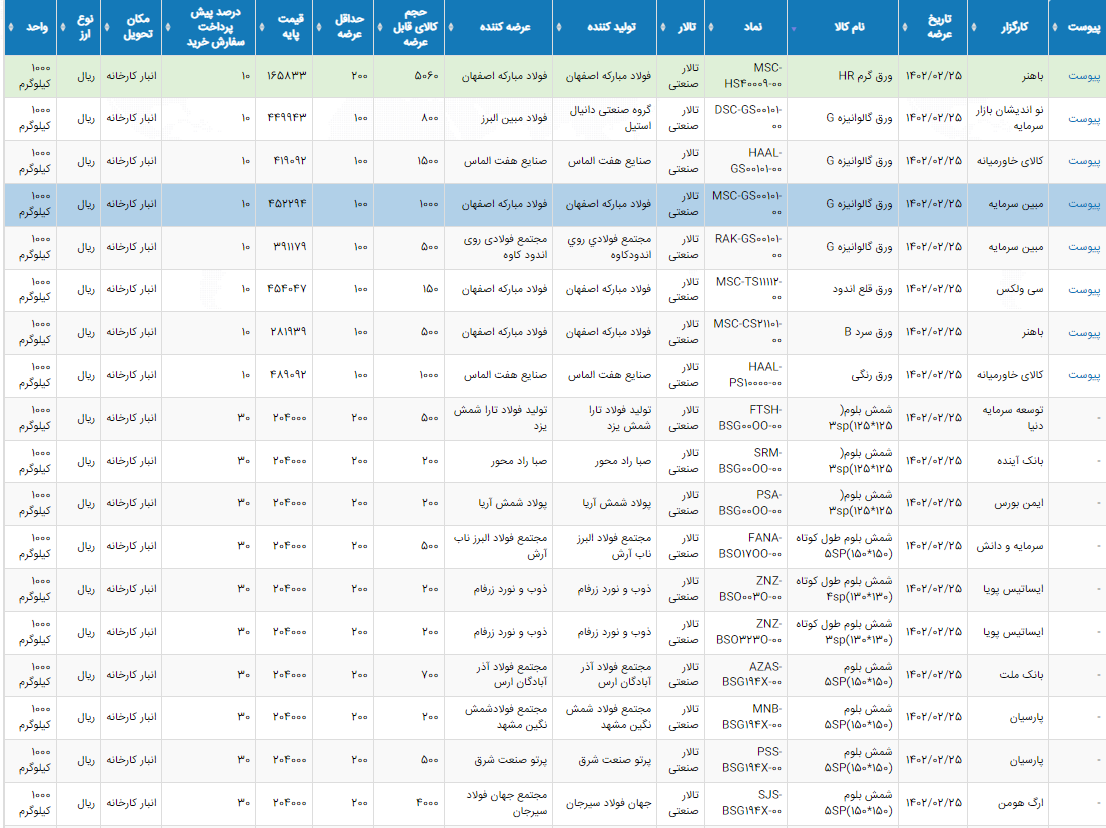Click the sort arrow beside نام کالا header
Viewport: 1106px width, 828px height.
coord(794,29)
